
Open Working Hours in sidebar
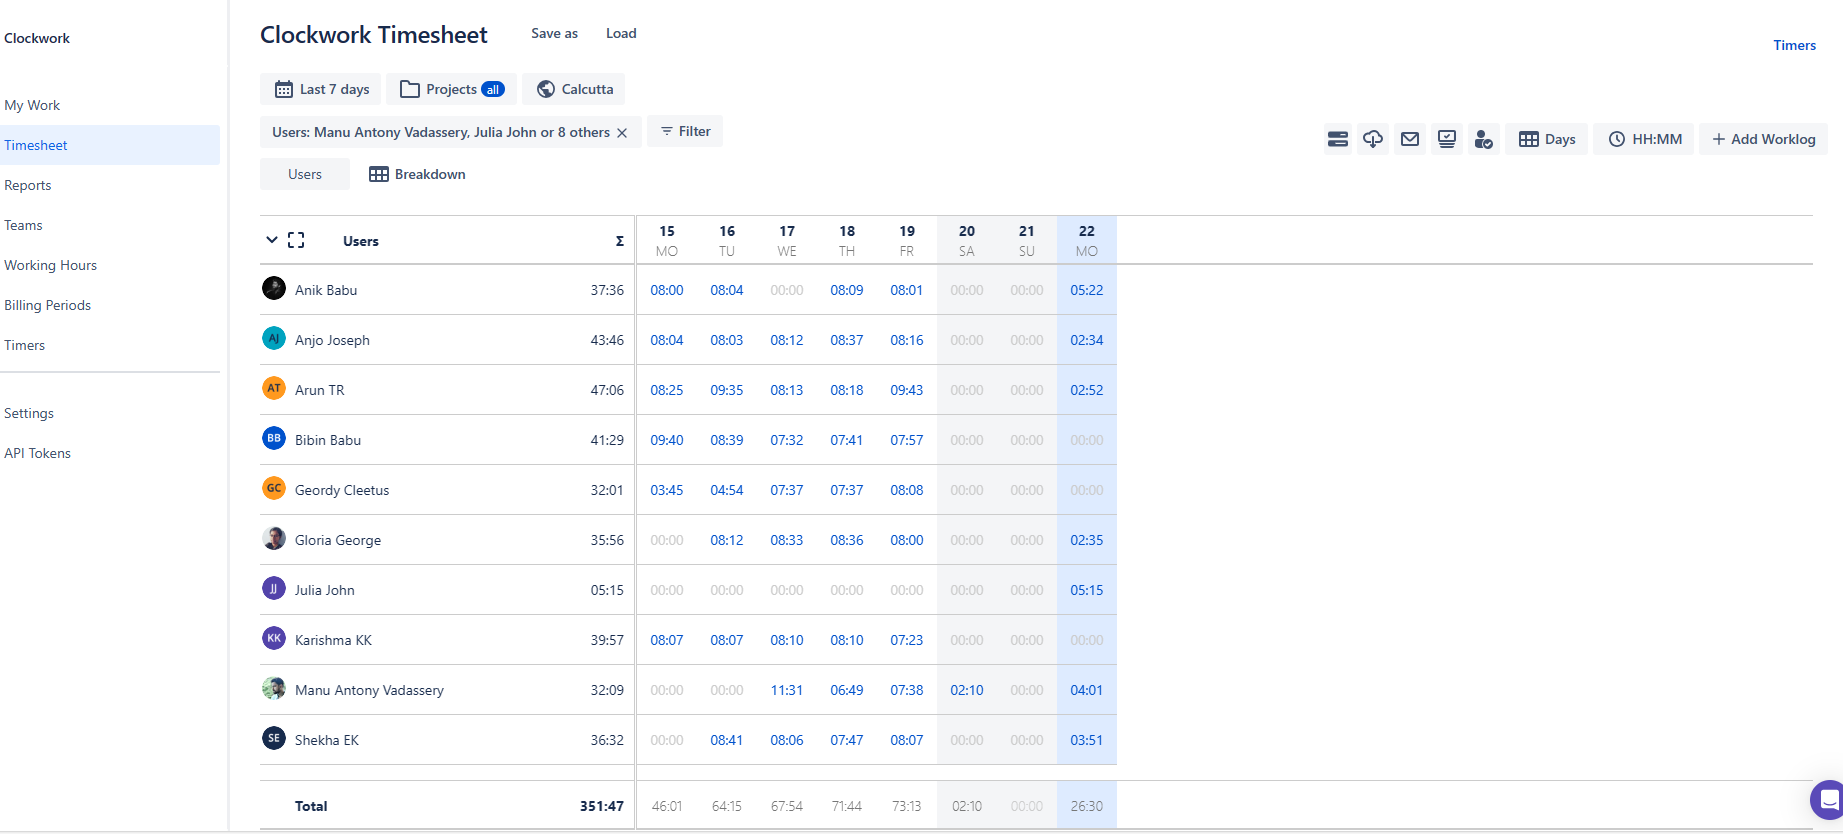pos(50,265)
